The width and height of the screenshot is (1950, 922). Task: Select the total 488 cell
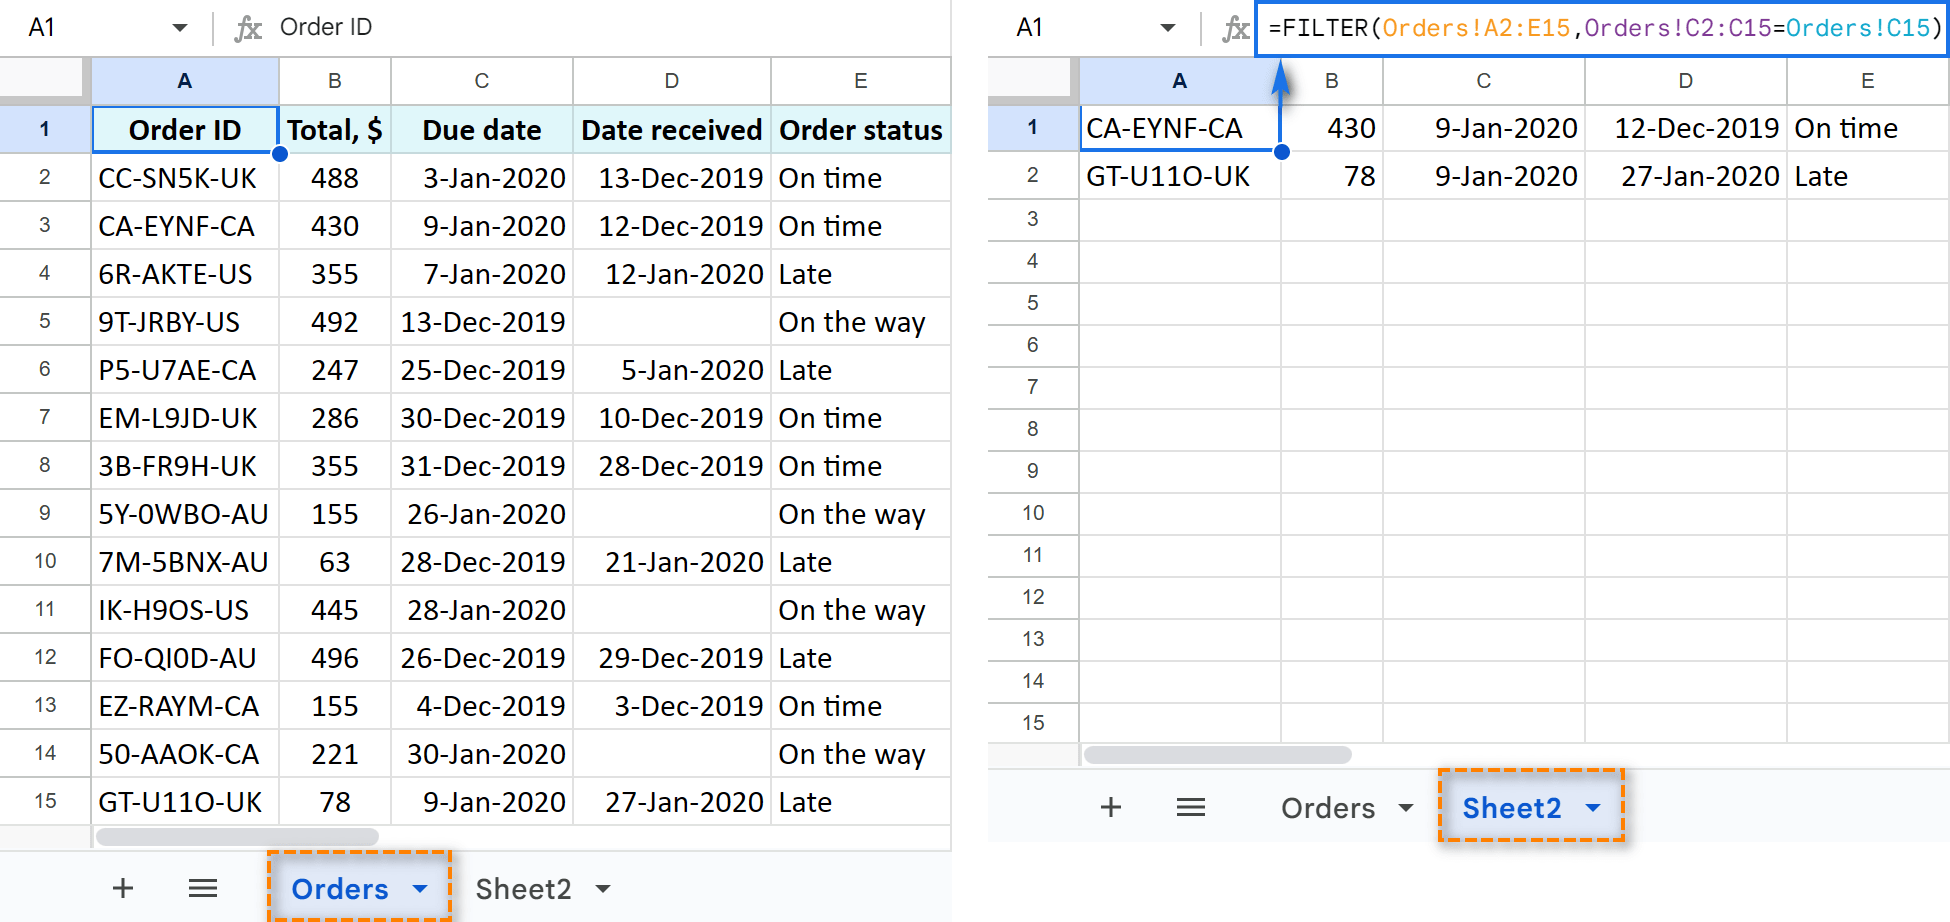pyautogui.click(x=335, y=178)
